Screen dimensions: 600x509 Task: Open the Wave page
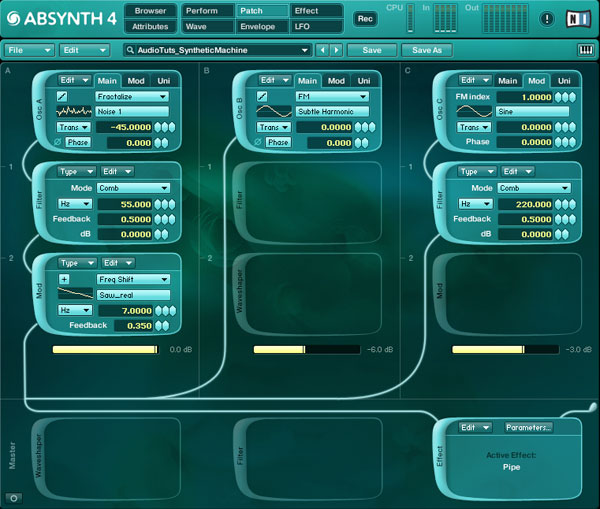[208, 26]
